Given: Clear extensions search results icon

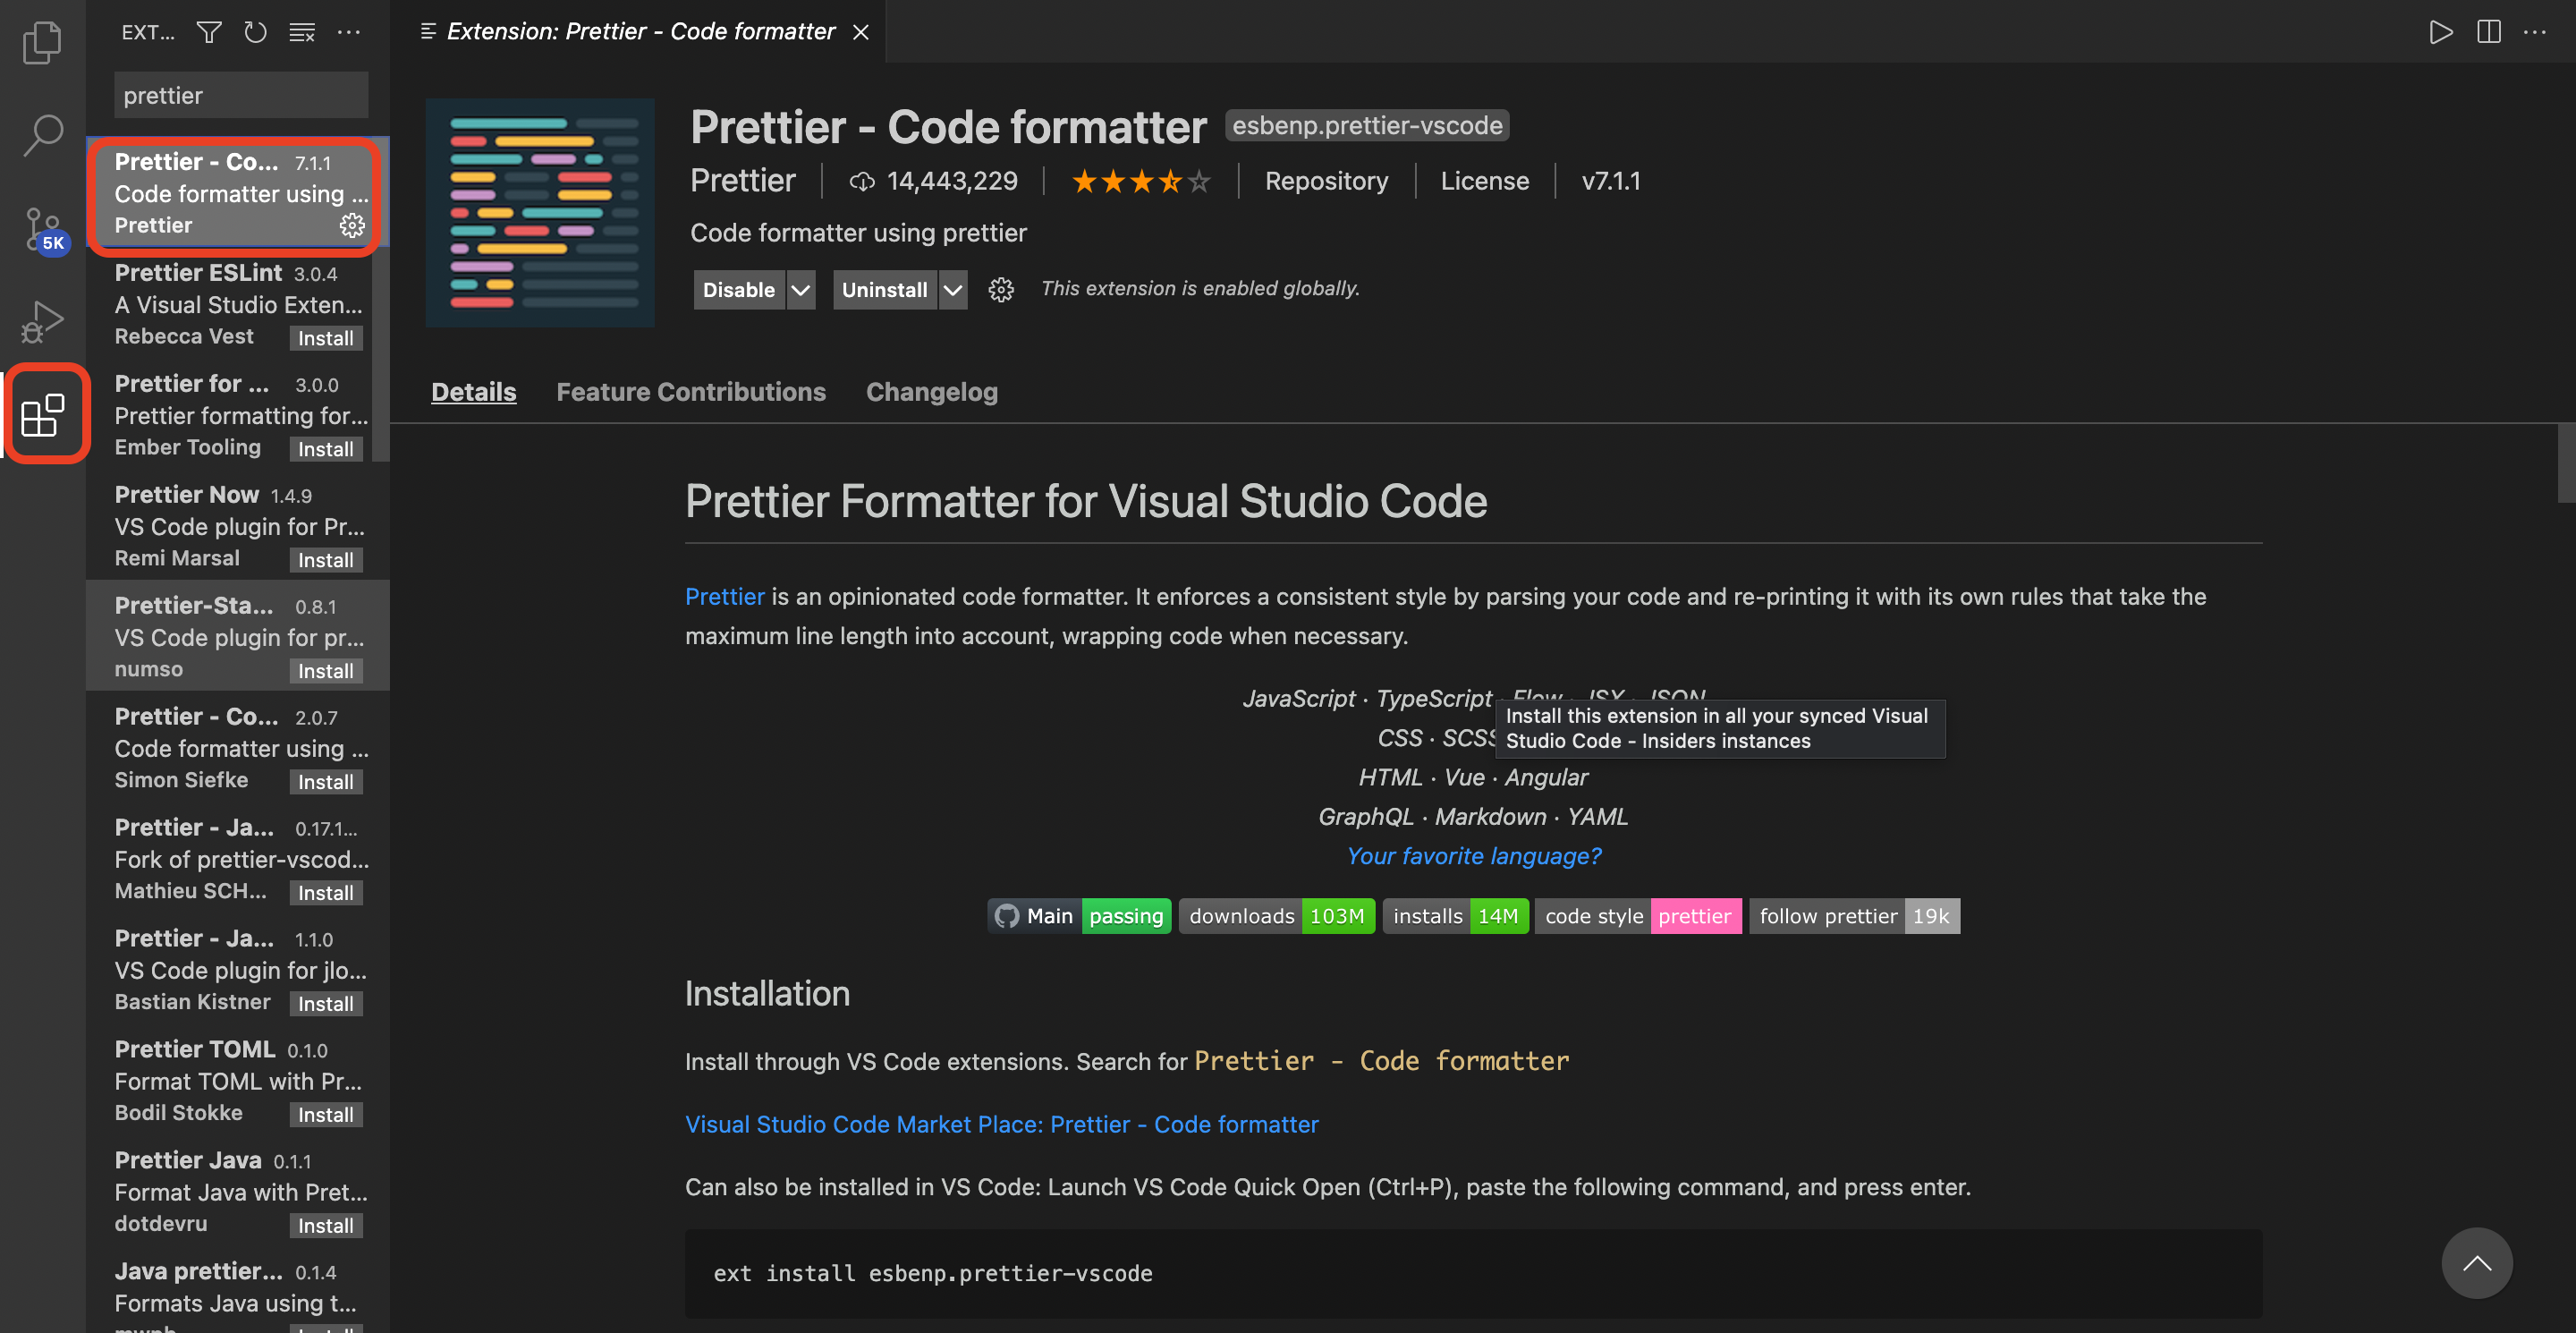Looking at the screenshot, I should (302, 32).
